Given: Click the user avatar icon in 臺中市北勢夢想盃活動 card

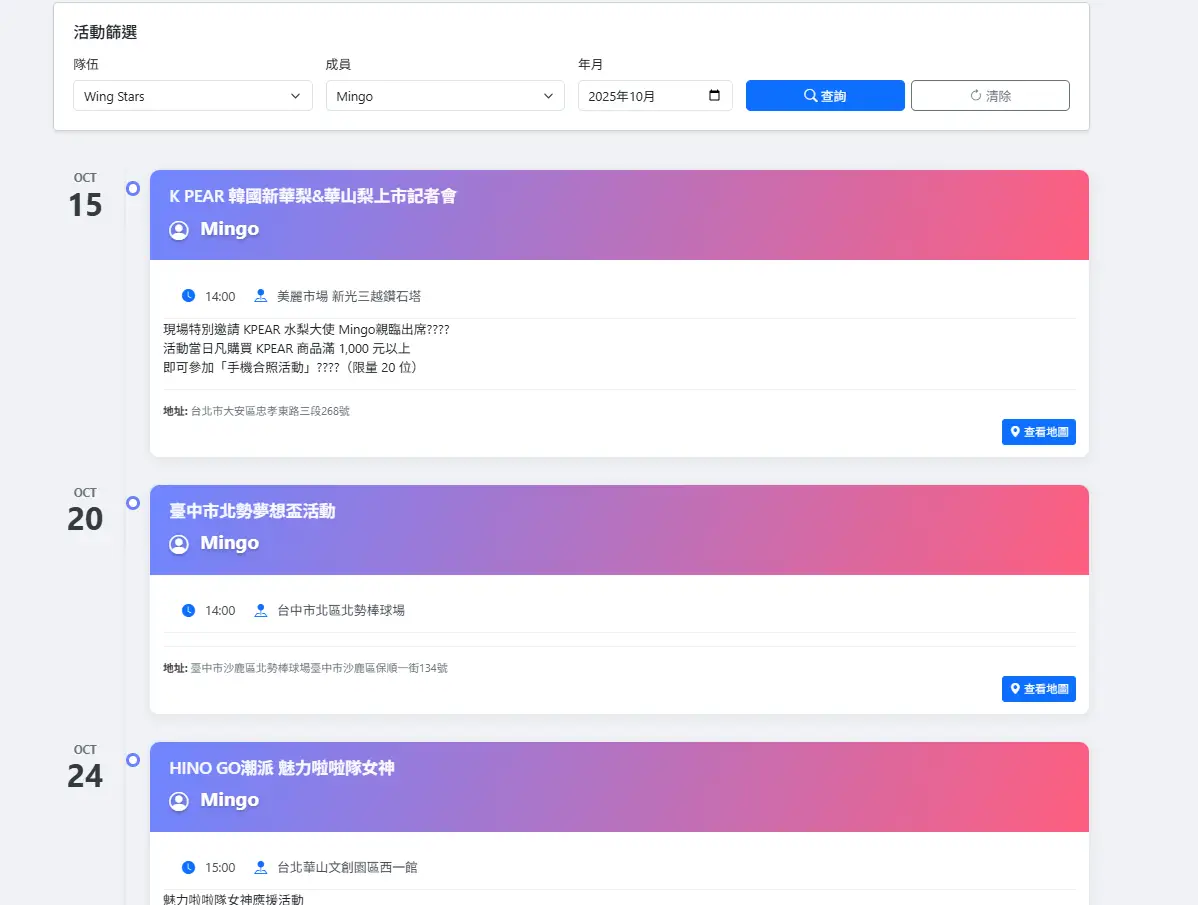Looking at the screenshot, I should (x=179, y=544).
